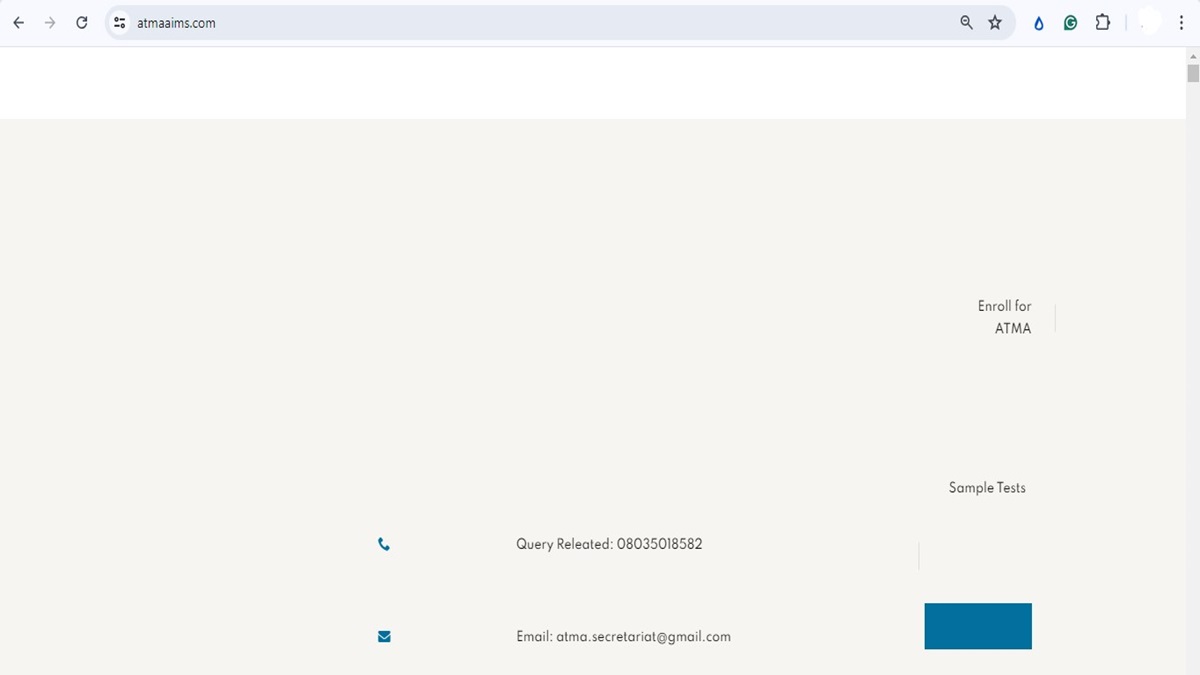Go back using the browser back arrow
The width and height of the screenshot is (1200, 675).
(17, 22)
